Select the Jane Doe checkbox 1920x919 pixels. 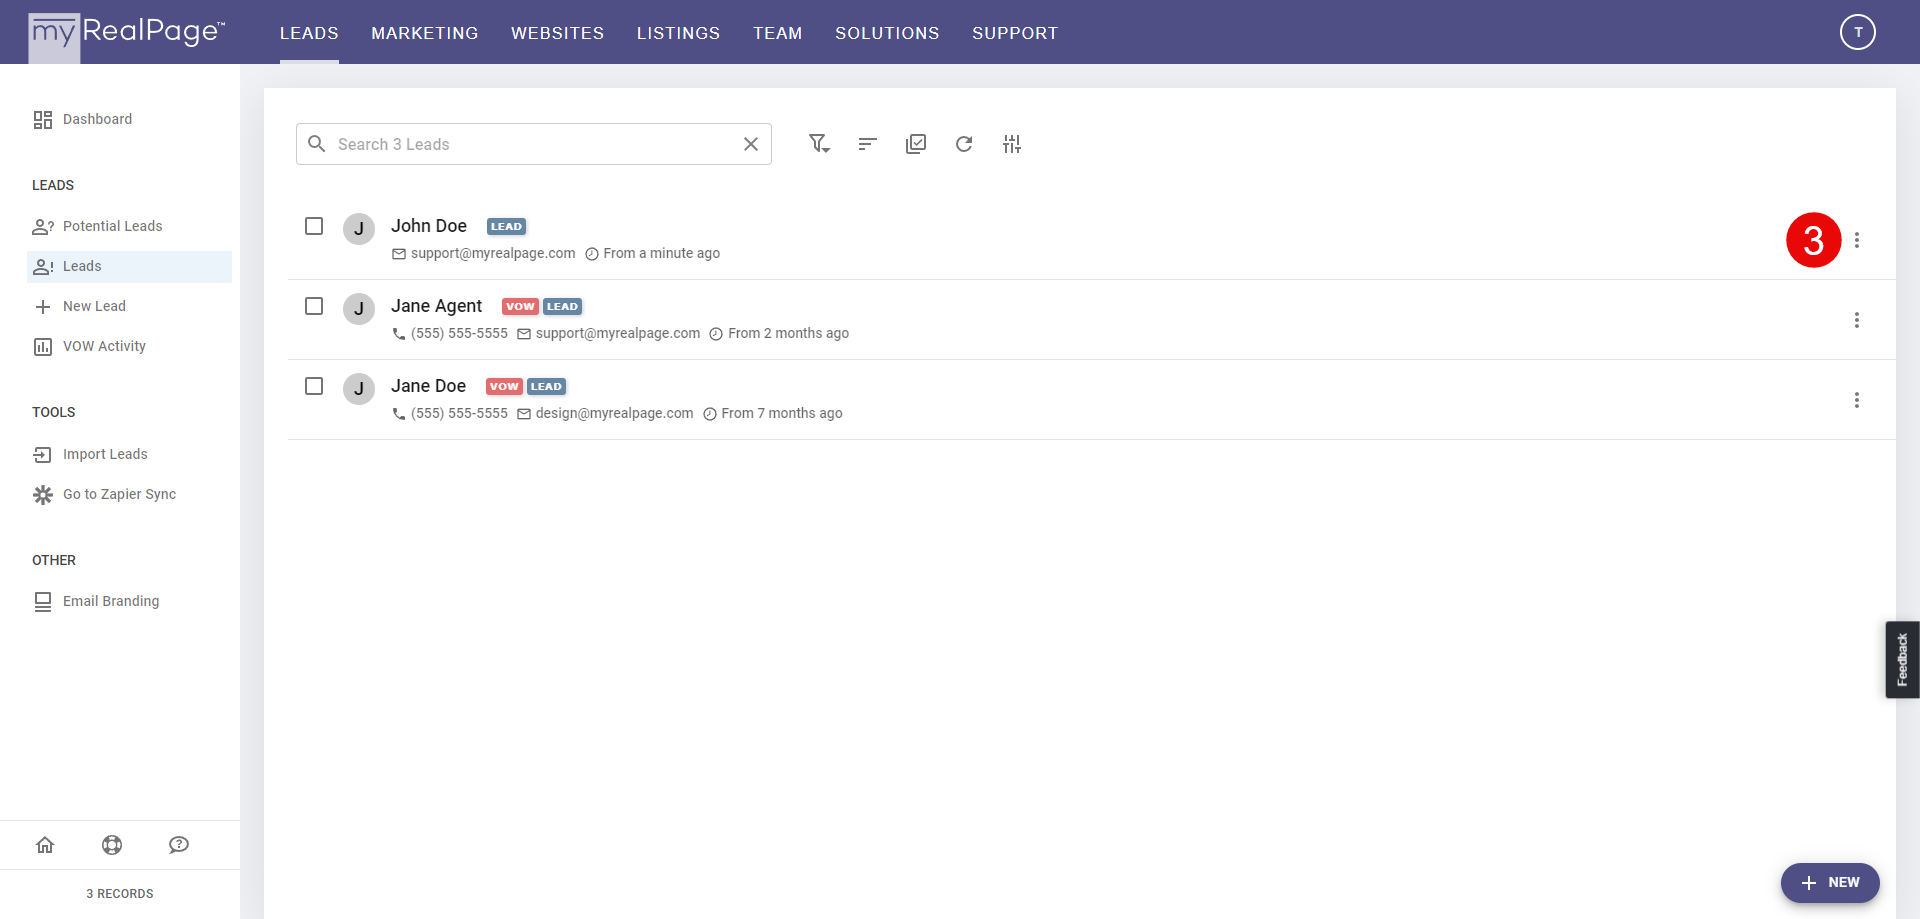pos(314,386)
